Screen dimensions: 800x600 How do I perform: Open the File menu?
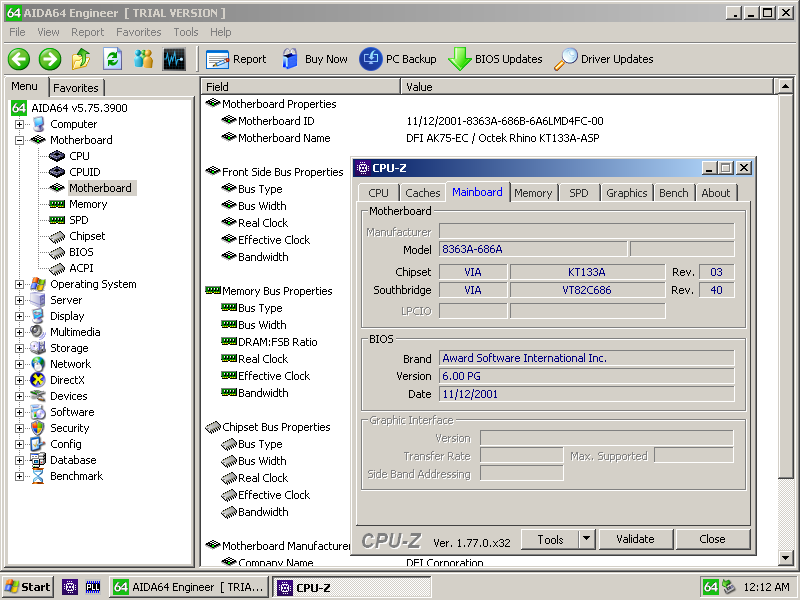pyautogui.click(x=17, y=32)
